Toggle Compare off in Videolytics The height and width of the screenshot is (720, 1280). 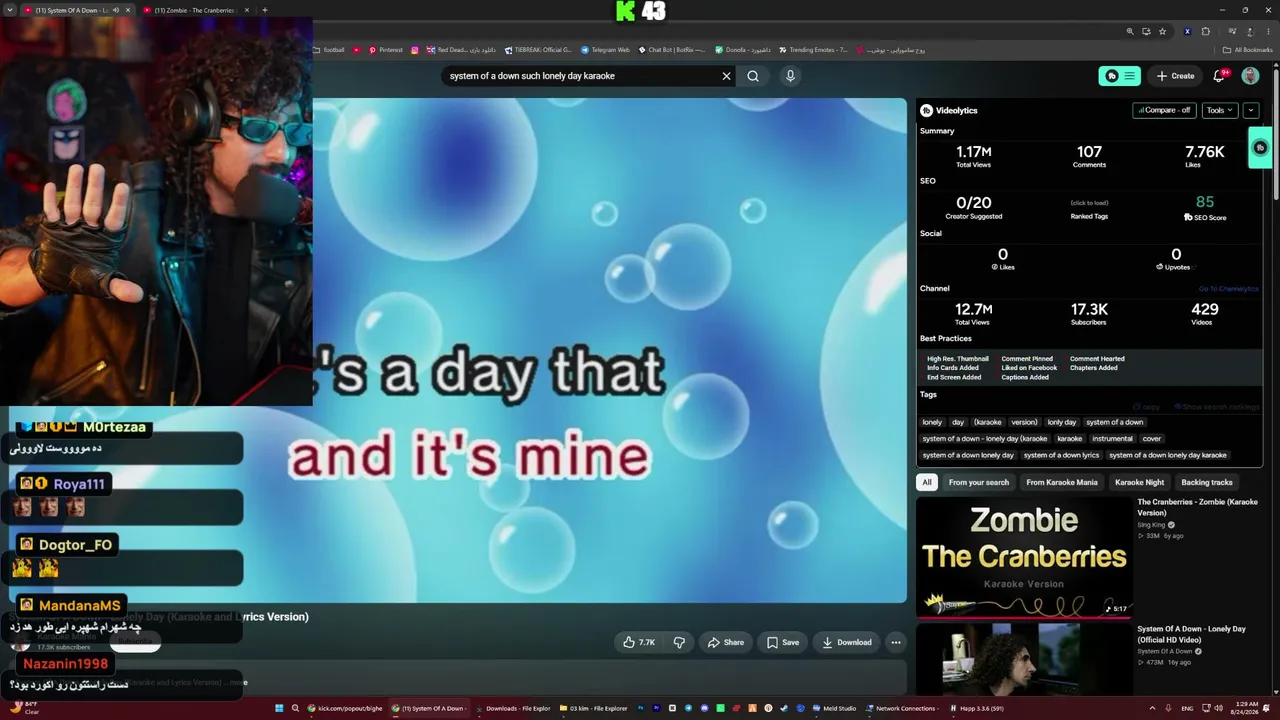click(1164, 110)
